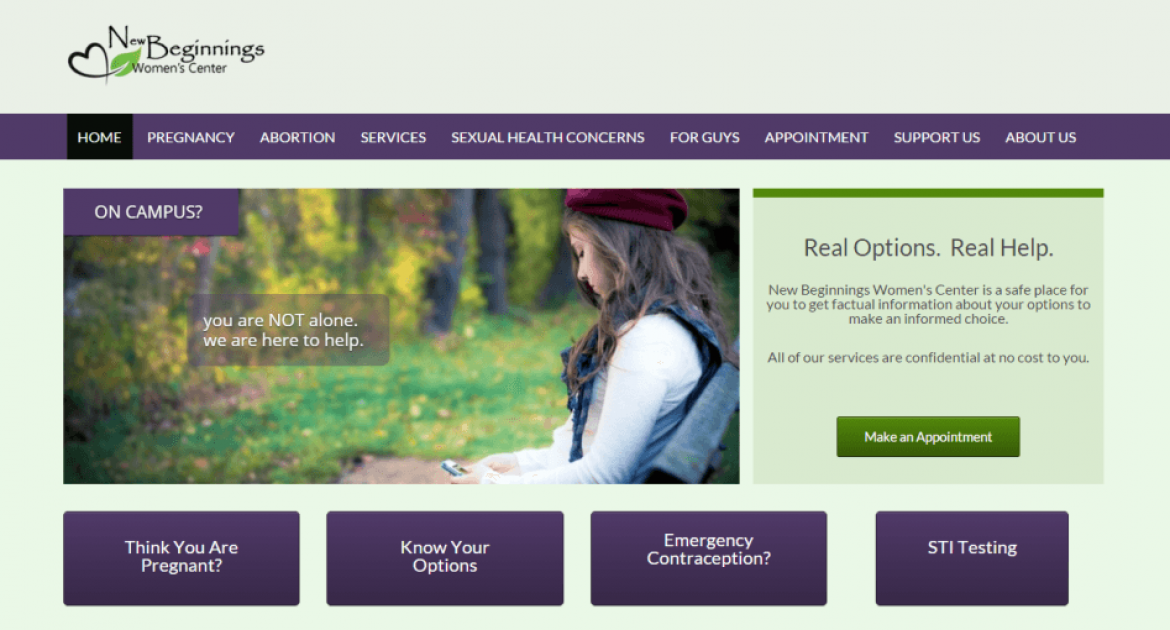
Task: Select the Know Your Options button
Action: pos(445,558)
